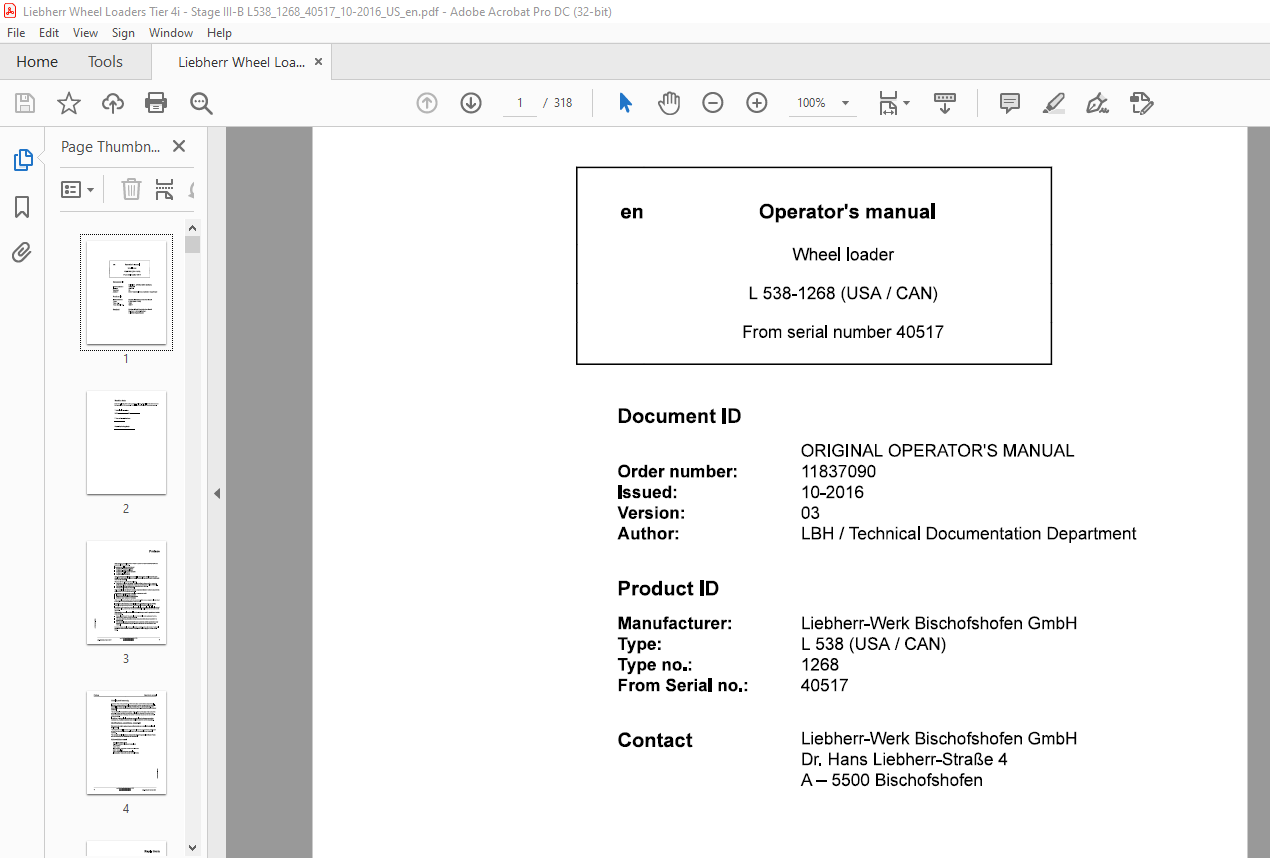Click the Acrobat PDF icon in title bar
1270x858 pixels.
[11, 11]
